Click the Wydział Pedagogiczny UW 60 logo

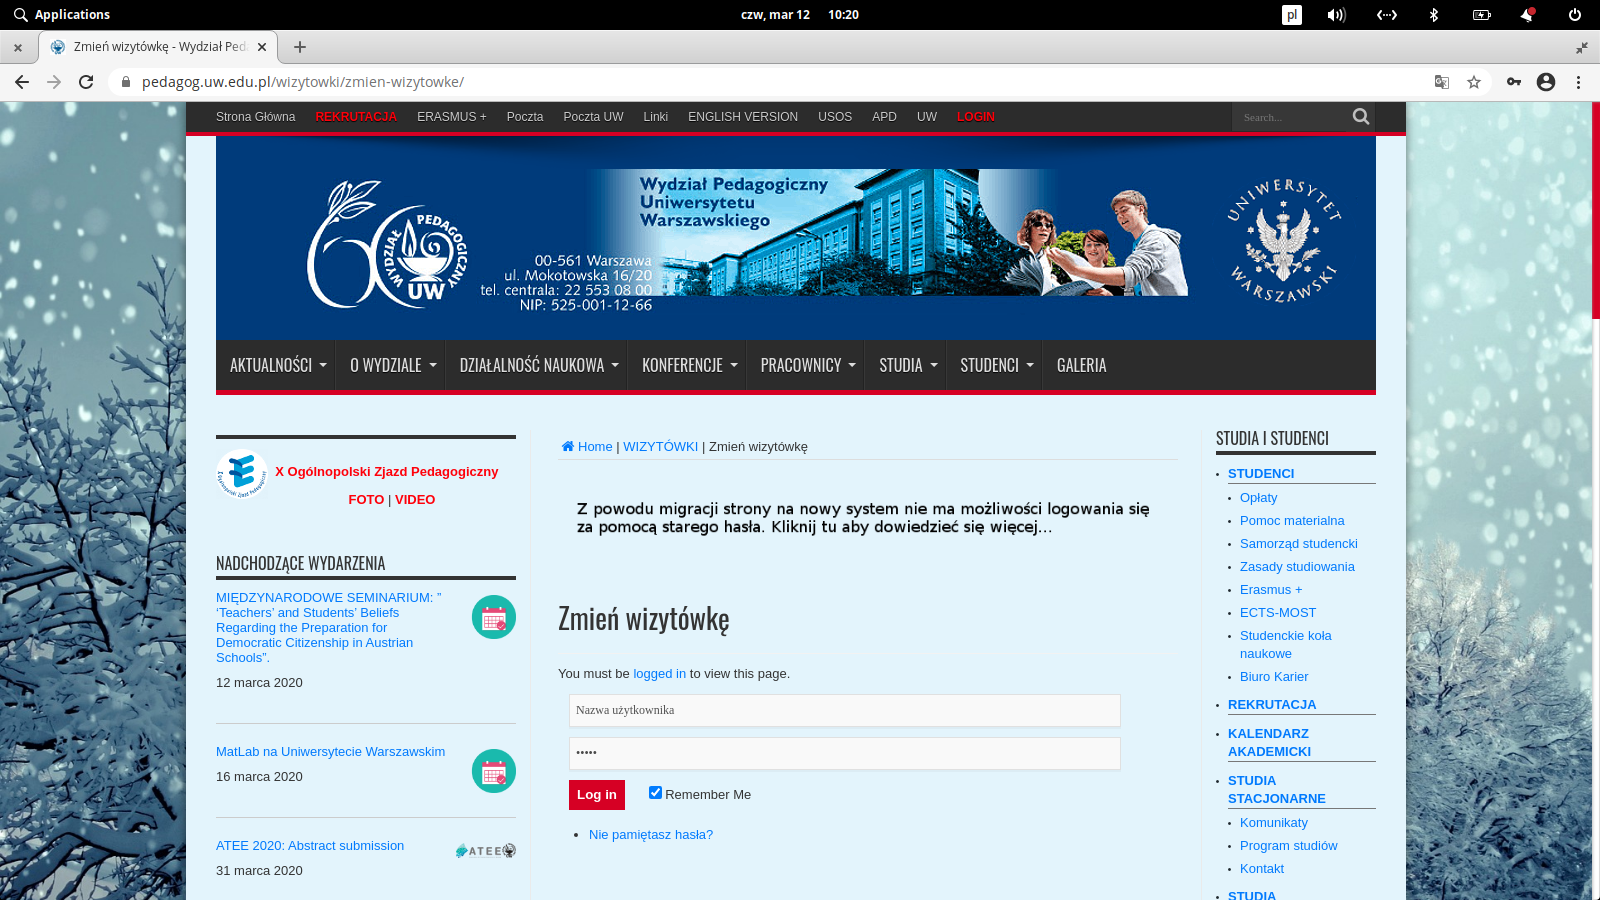(387, 245)
